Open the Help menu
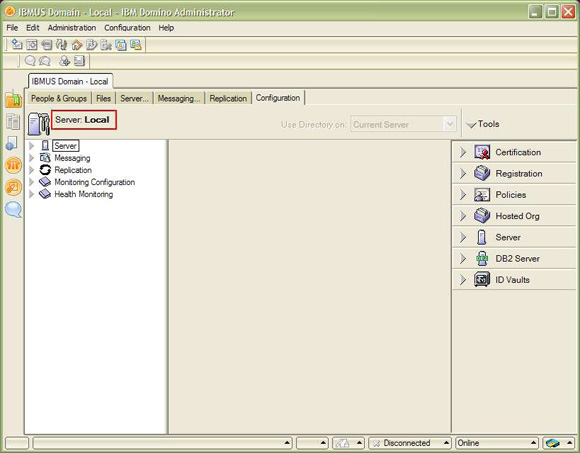 [x=166, y=28]
